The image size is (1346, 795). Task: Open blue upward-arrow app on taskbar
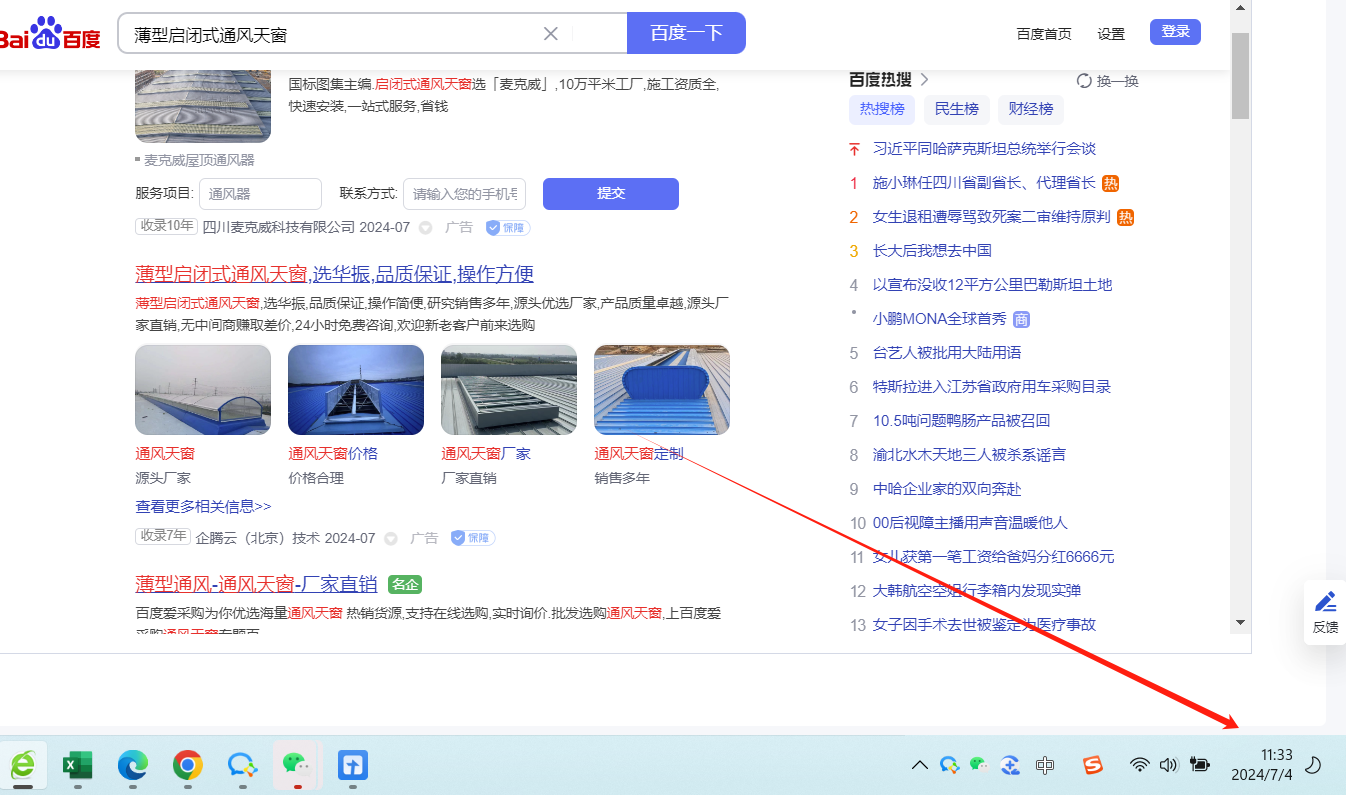coord(352,765)
